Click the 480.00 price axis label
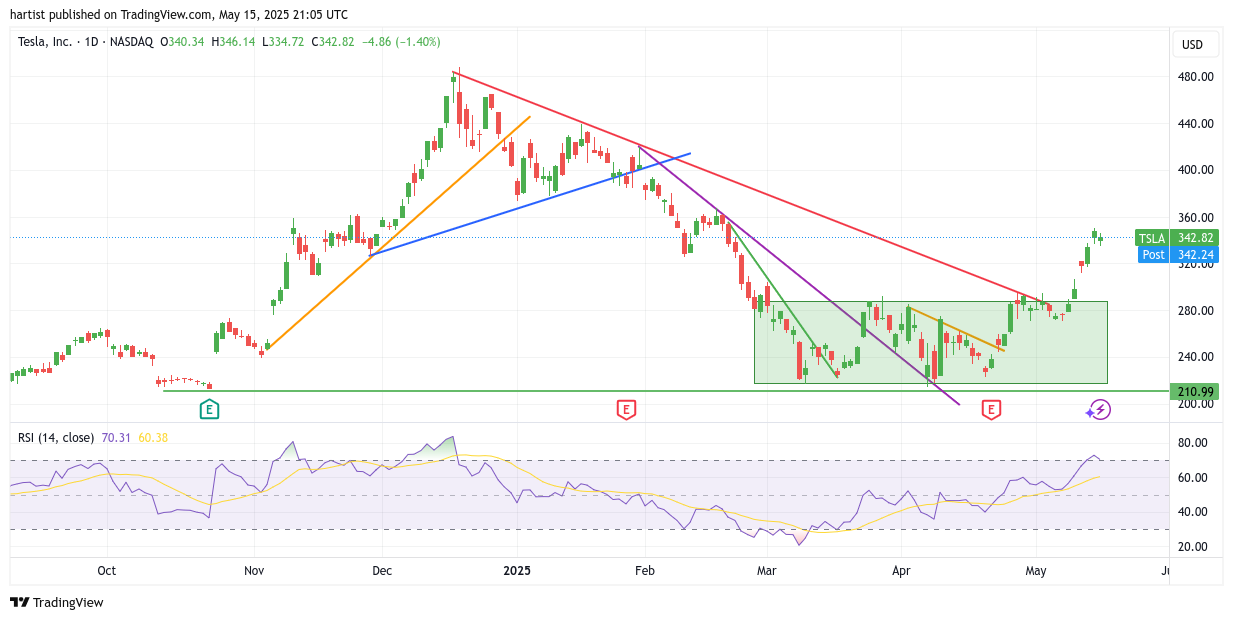 coord(1195,77)
